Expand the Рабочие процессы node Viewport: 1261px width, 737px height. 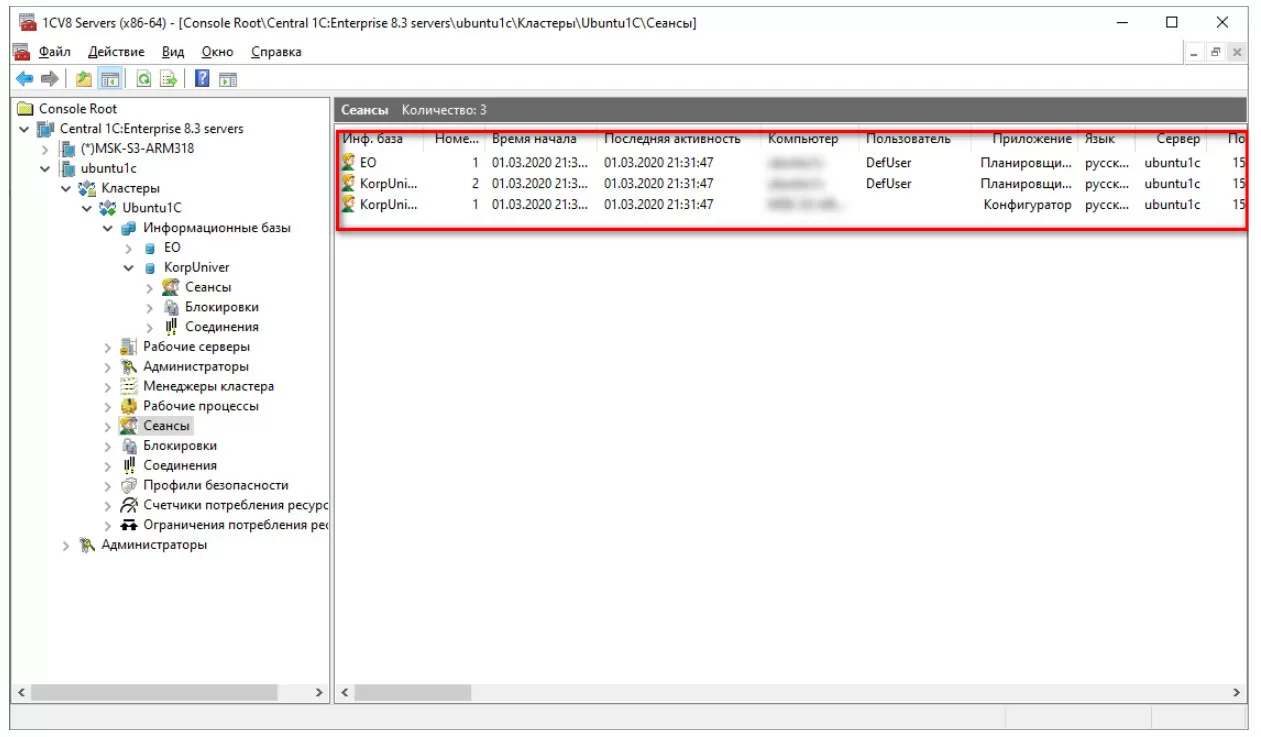(x=108, y=406)
